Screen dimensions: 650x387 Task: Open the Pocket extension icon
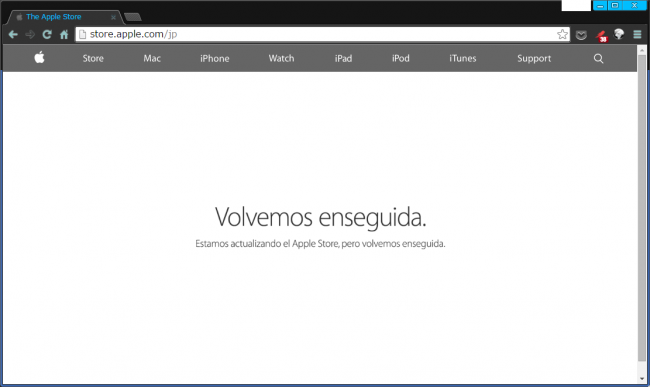coord(581,35)
